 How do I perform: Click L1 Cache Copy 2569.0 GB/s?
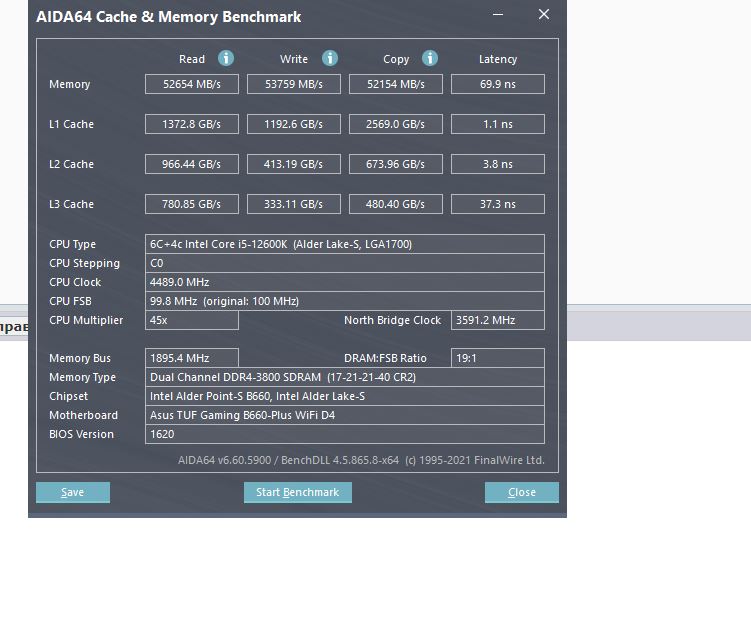pos(396,124)
